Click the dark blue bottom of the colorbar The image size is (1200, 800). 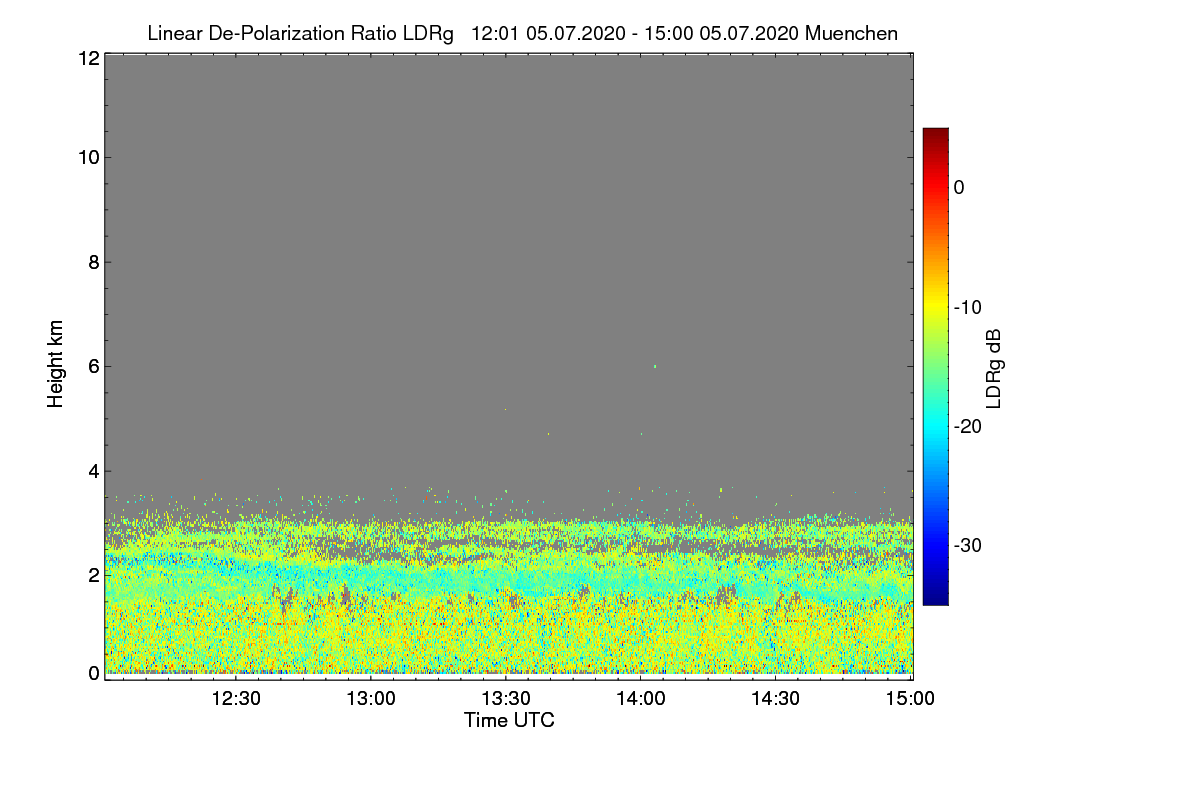(x=935, y=597)
